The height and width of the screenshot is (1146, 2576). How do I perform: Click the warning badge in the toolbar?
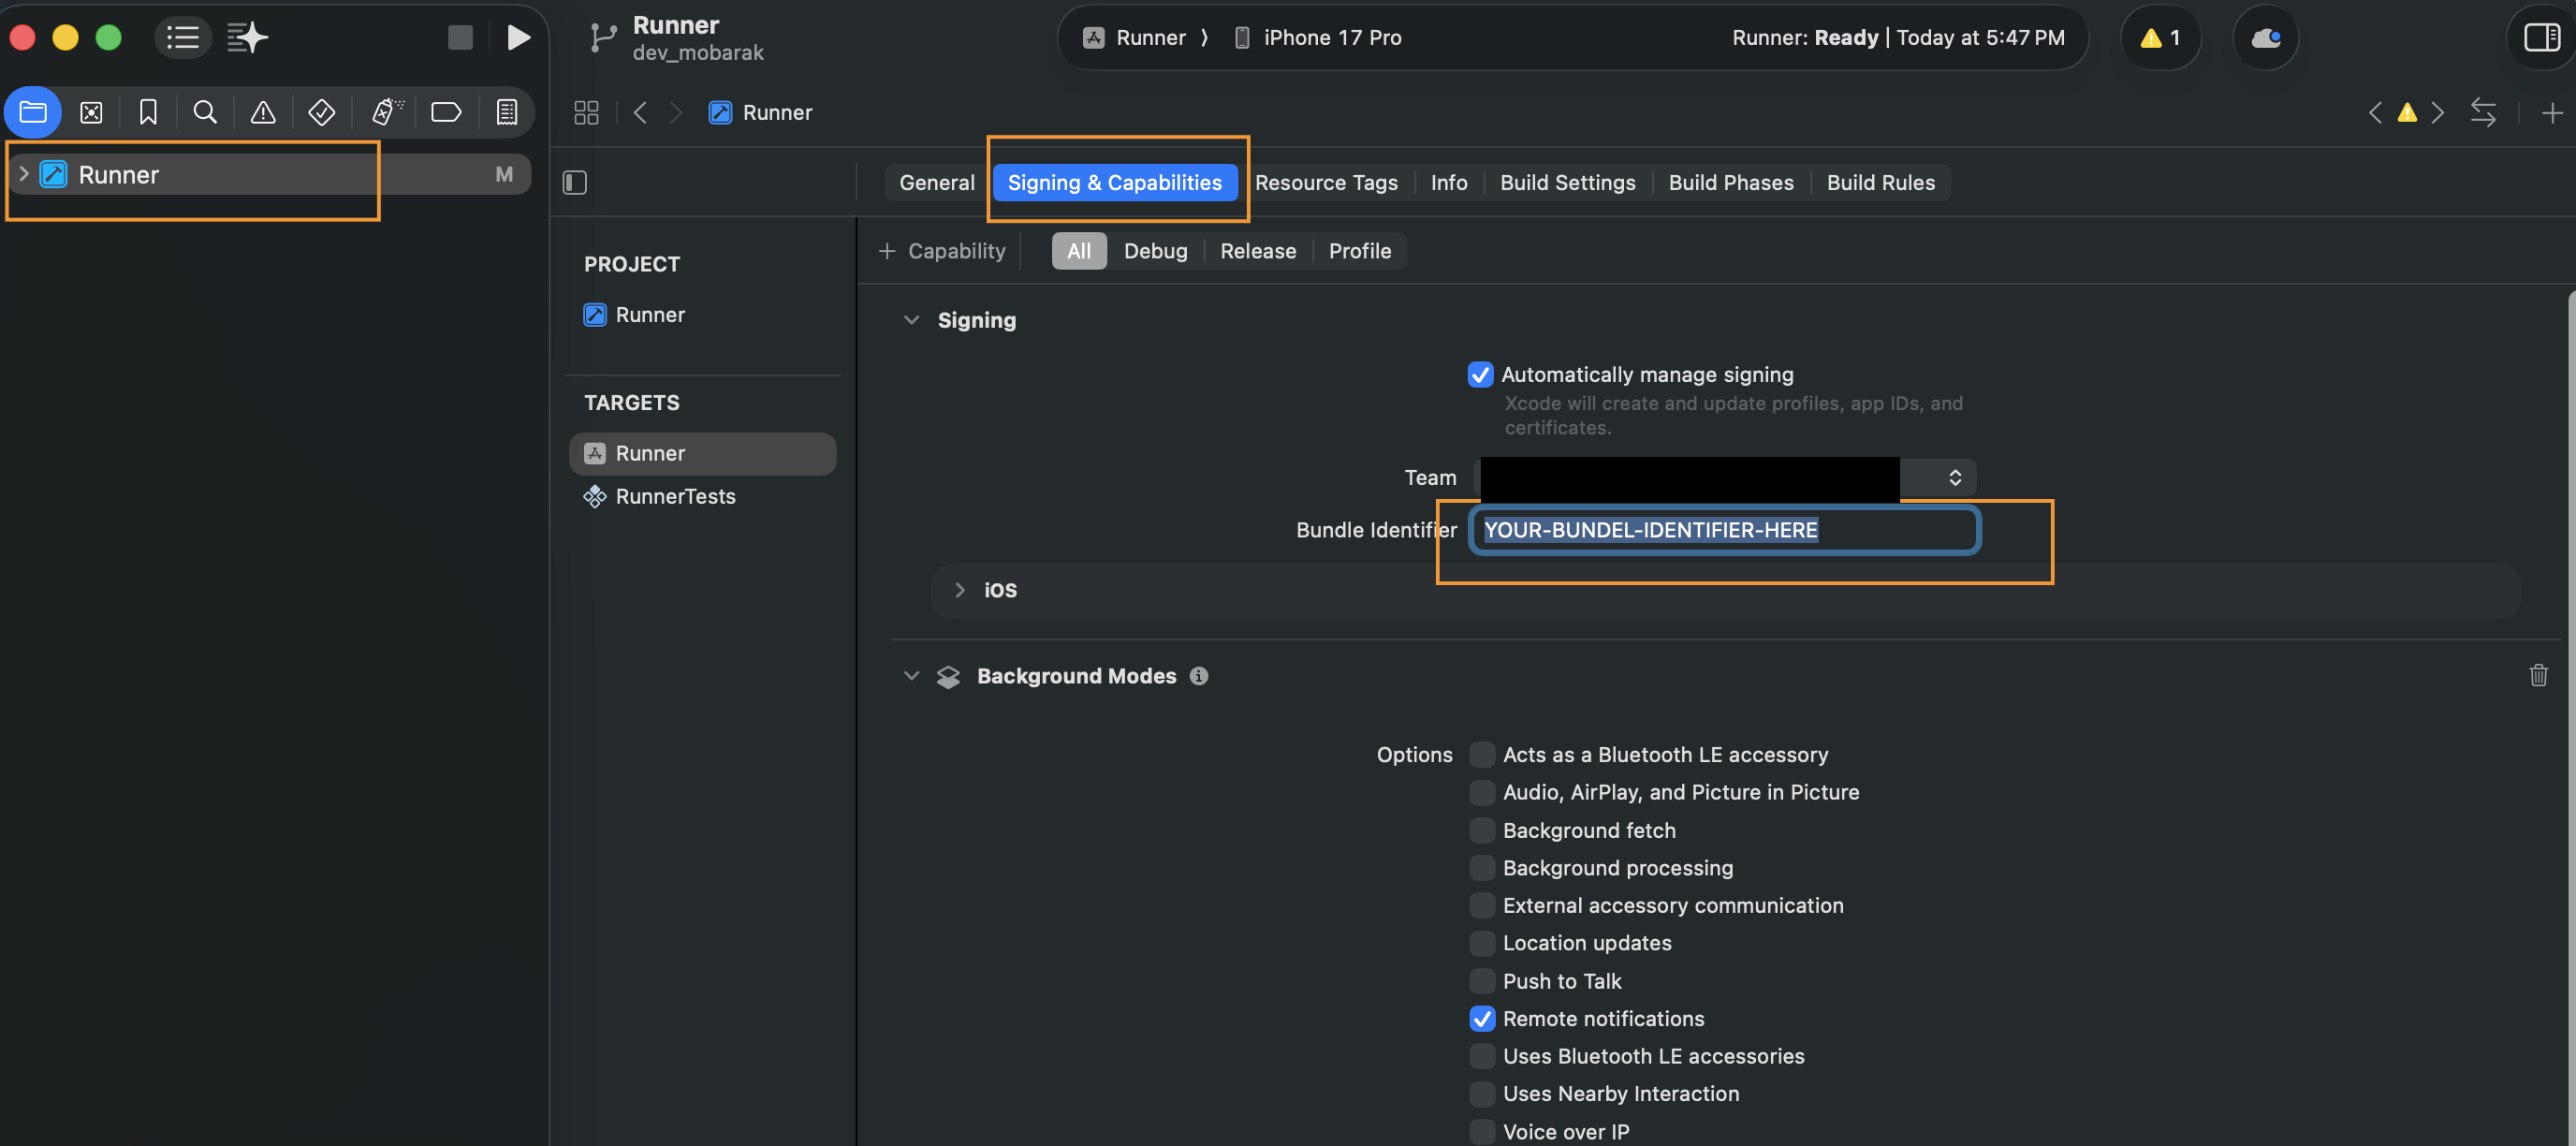pos(2160,37)
